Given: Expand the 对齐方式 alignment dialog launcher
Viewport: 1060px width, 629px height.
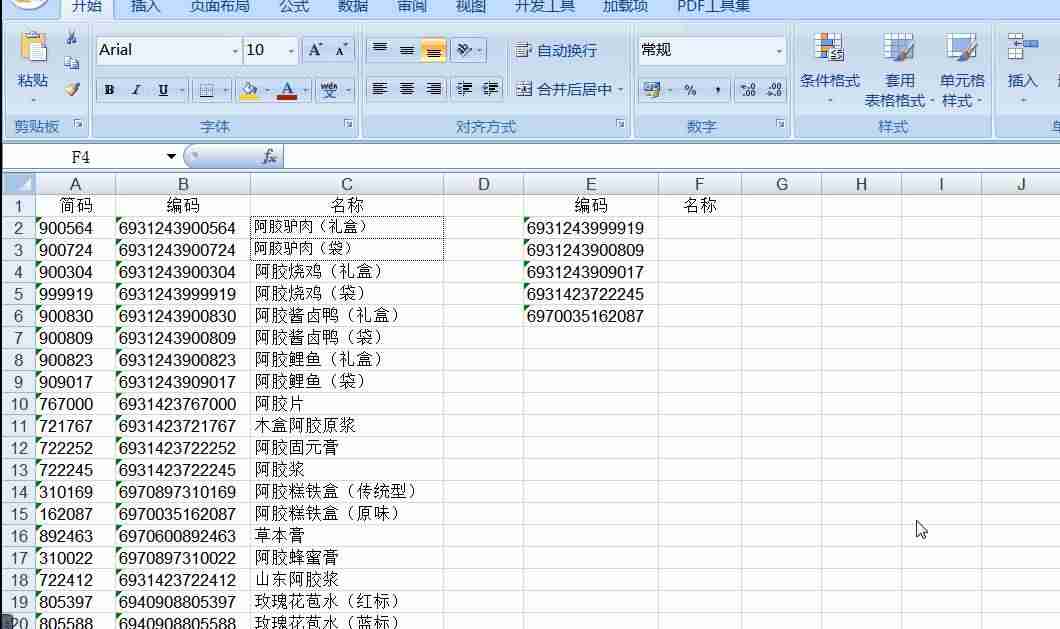Looking at the screenshot, I should pyautogui.click(x=620, y=124).
